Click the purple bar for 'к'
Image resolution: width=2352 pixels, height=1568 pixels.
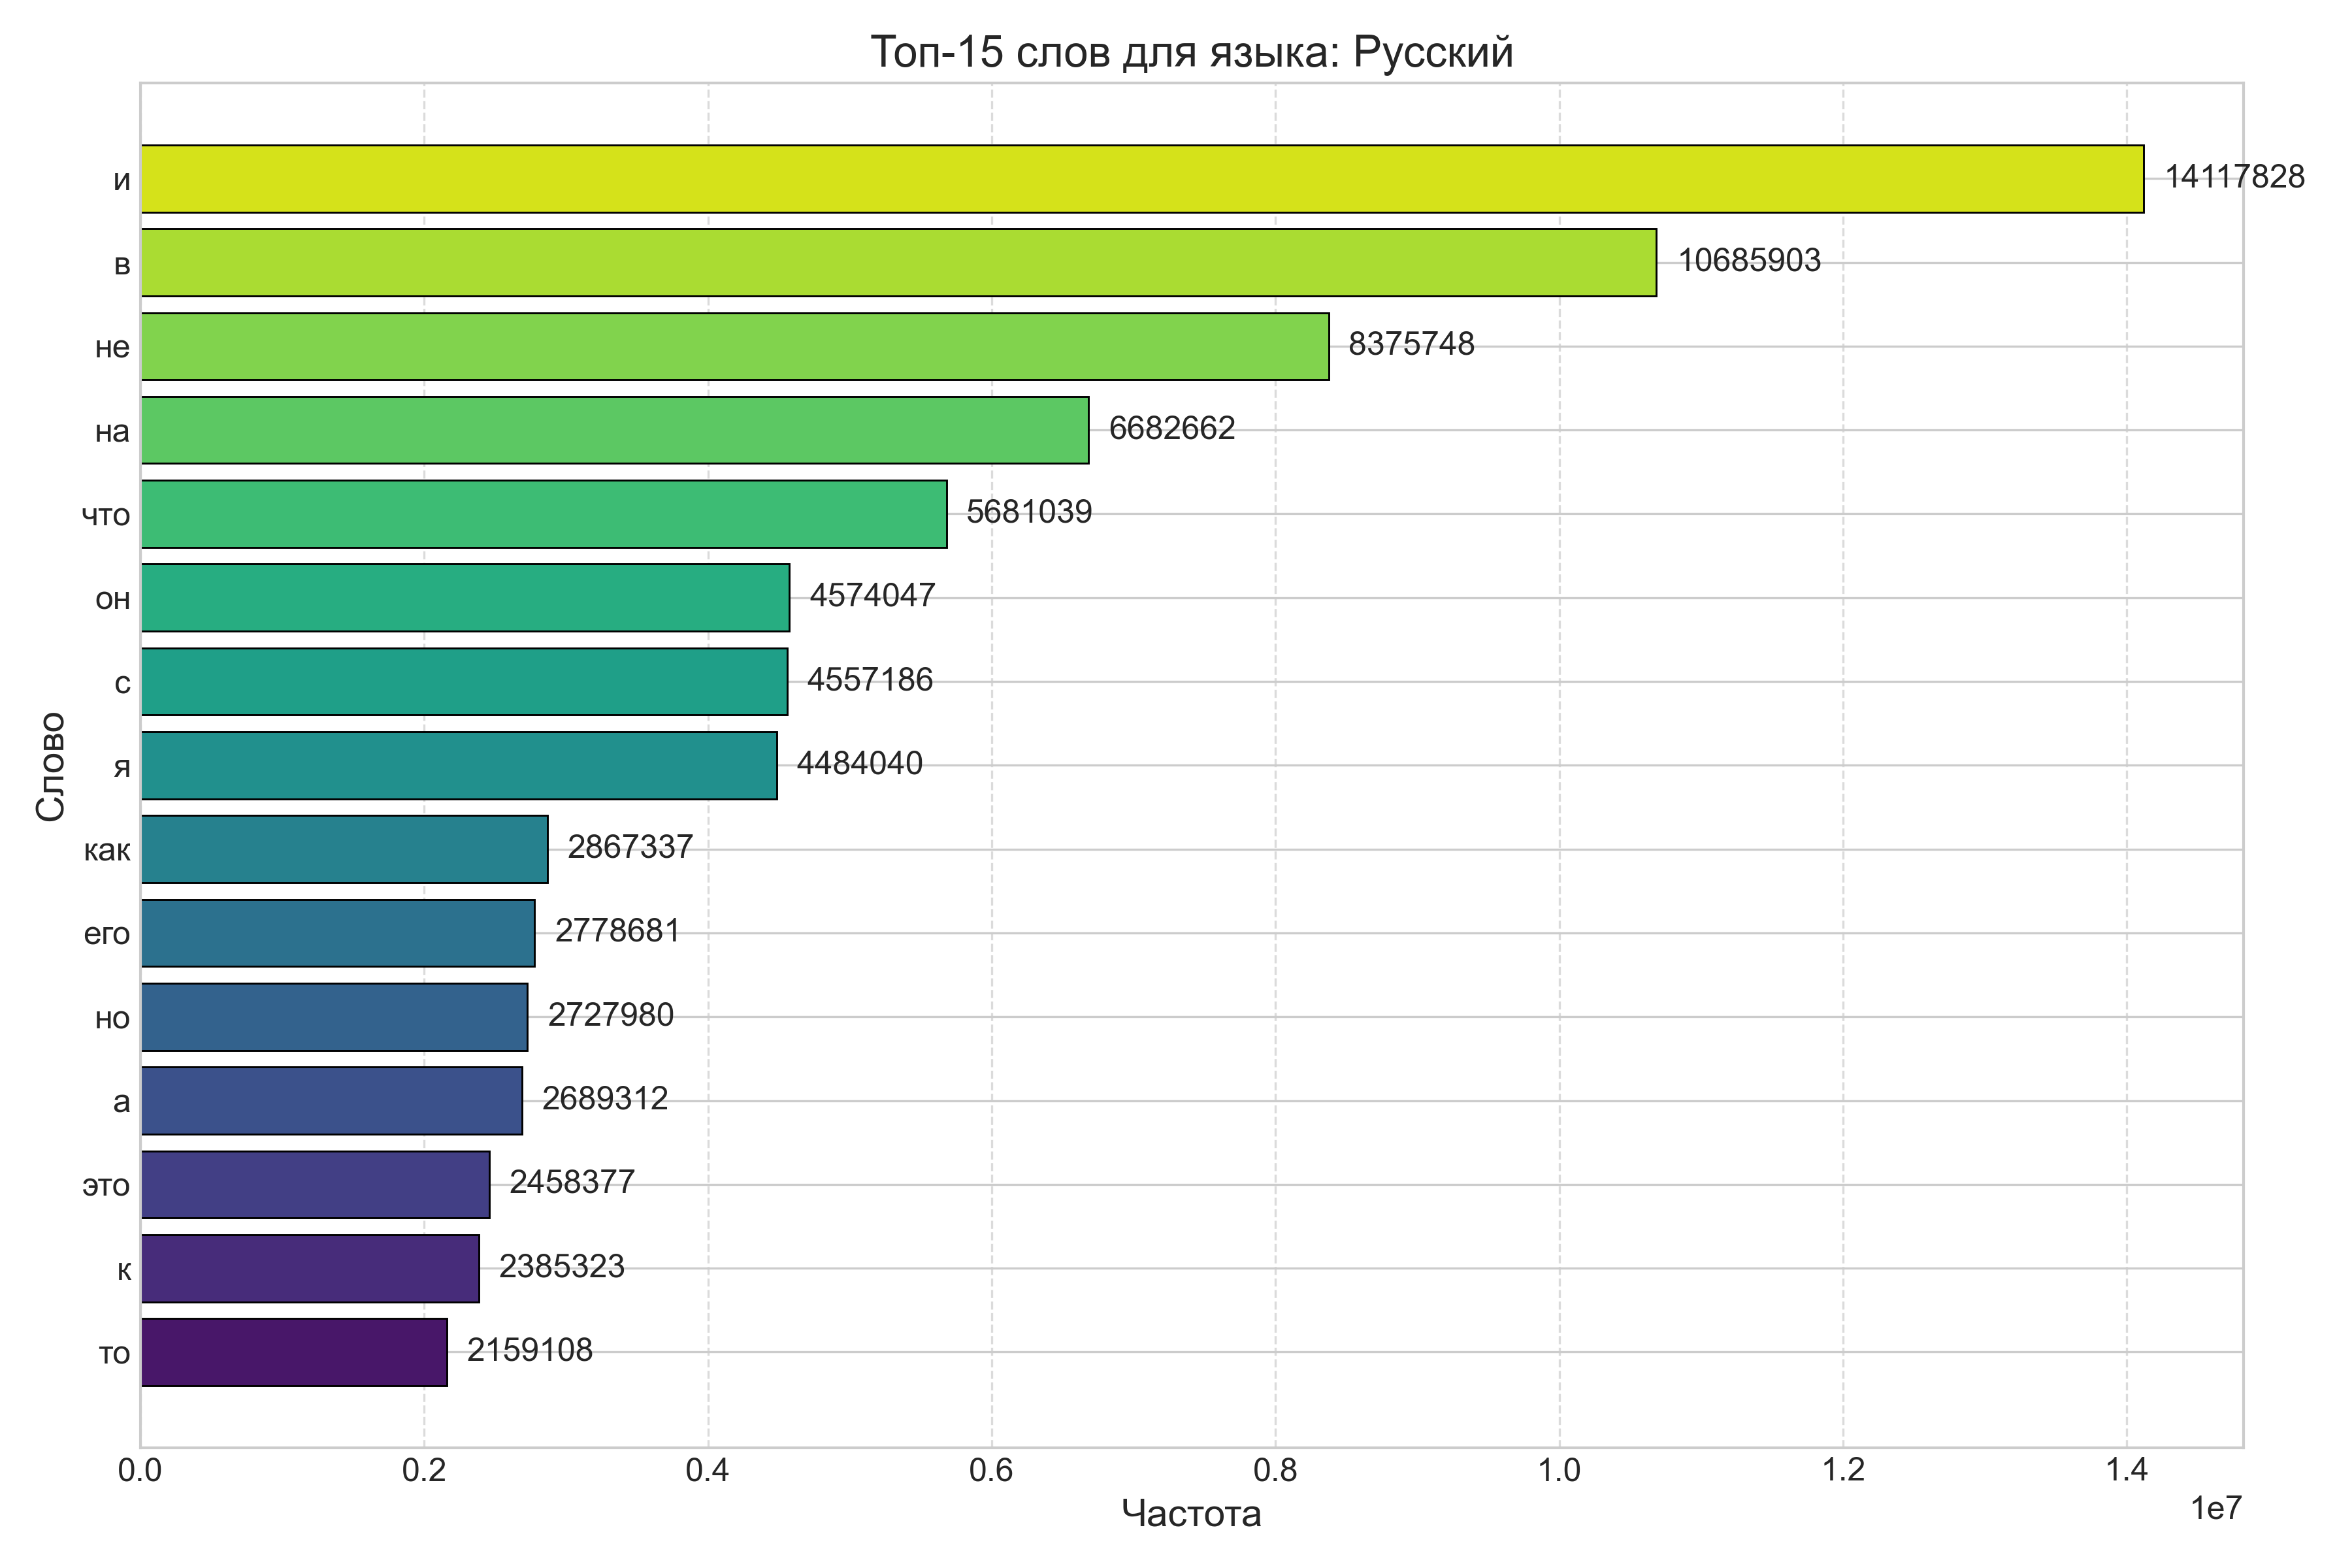coord(310,1269)
